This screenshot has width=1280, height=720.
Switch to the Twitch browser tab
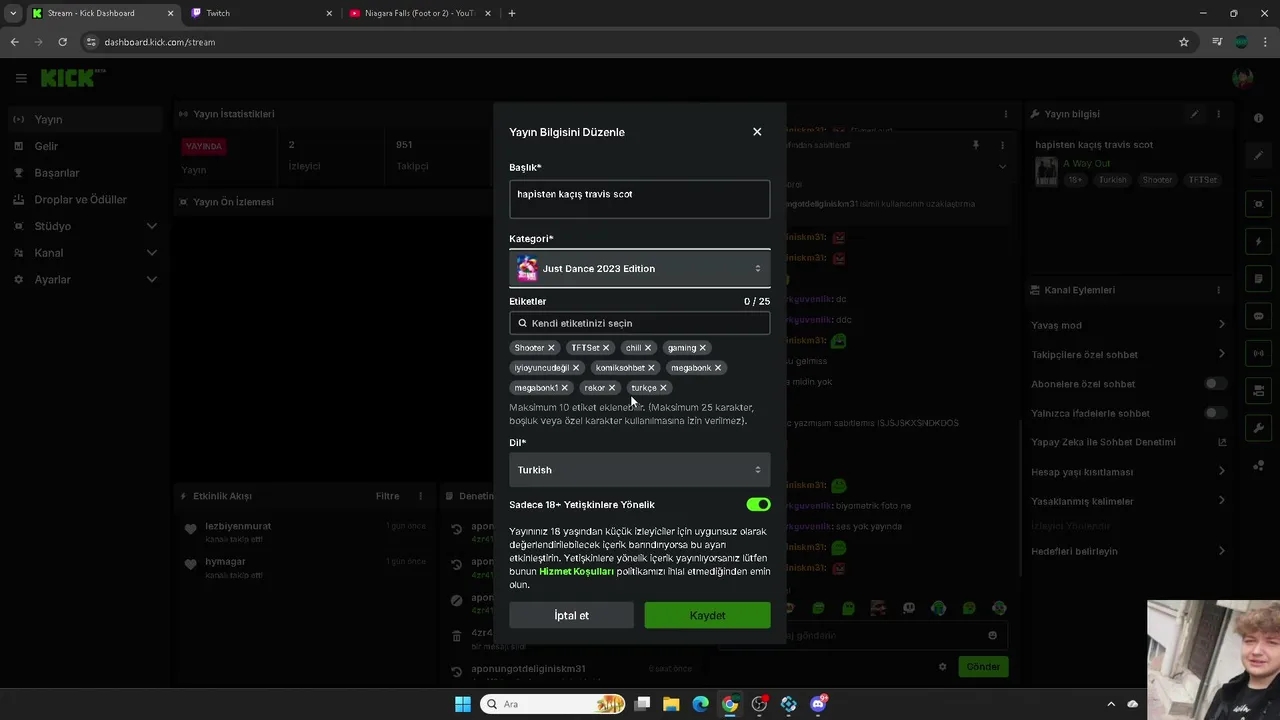(262, 13)
